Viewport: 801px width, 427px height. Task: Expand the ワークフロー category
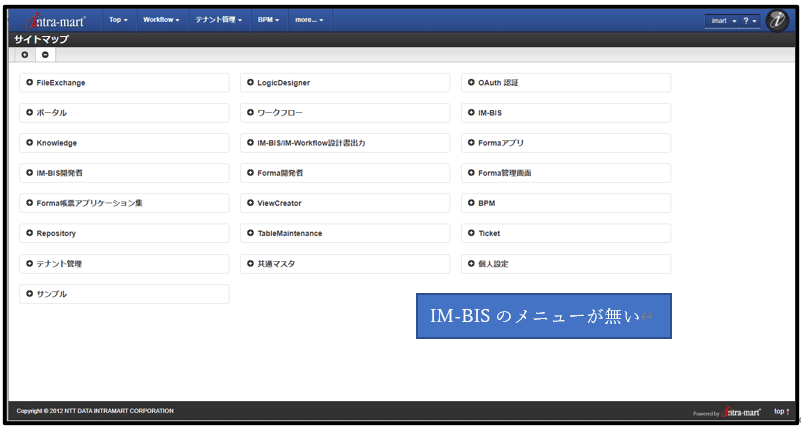(x=345, y=113)
